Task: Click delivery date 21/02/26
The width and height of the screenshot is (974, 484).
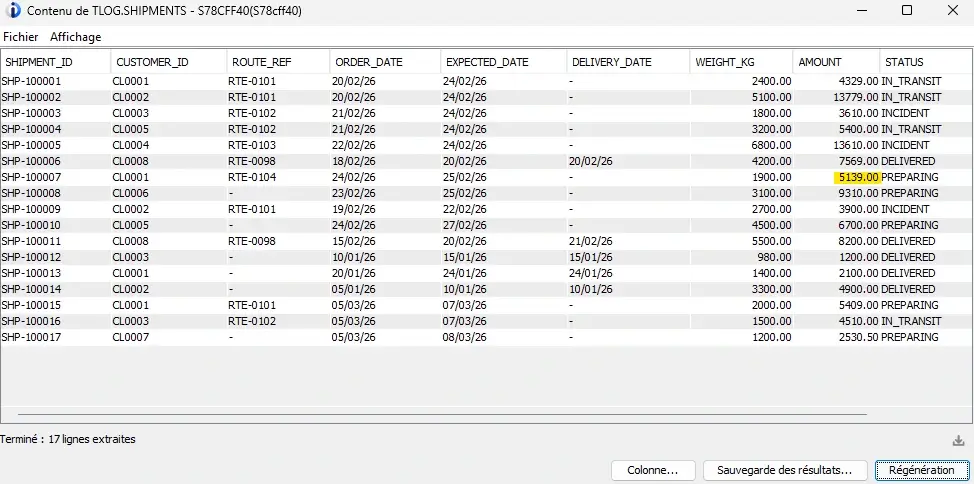Action: (591, 241)
